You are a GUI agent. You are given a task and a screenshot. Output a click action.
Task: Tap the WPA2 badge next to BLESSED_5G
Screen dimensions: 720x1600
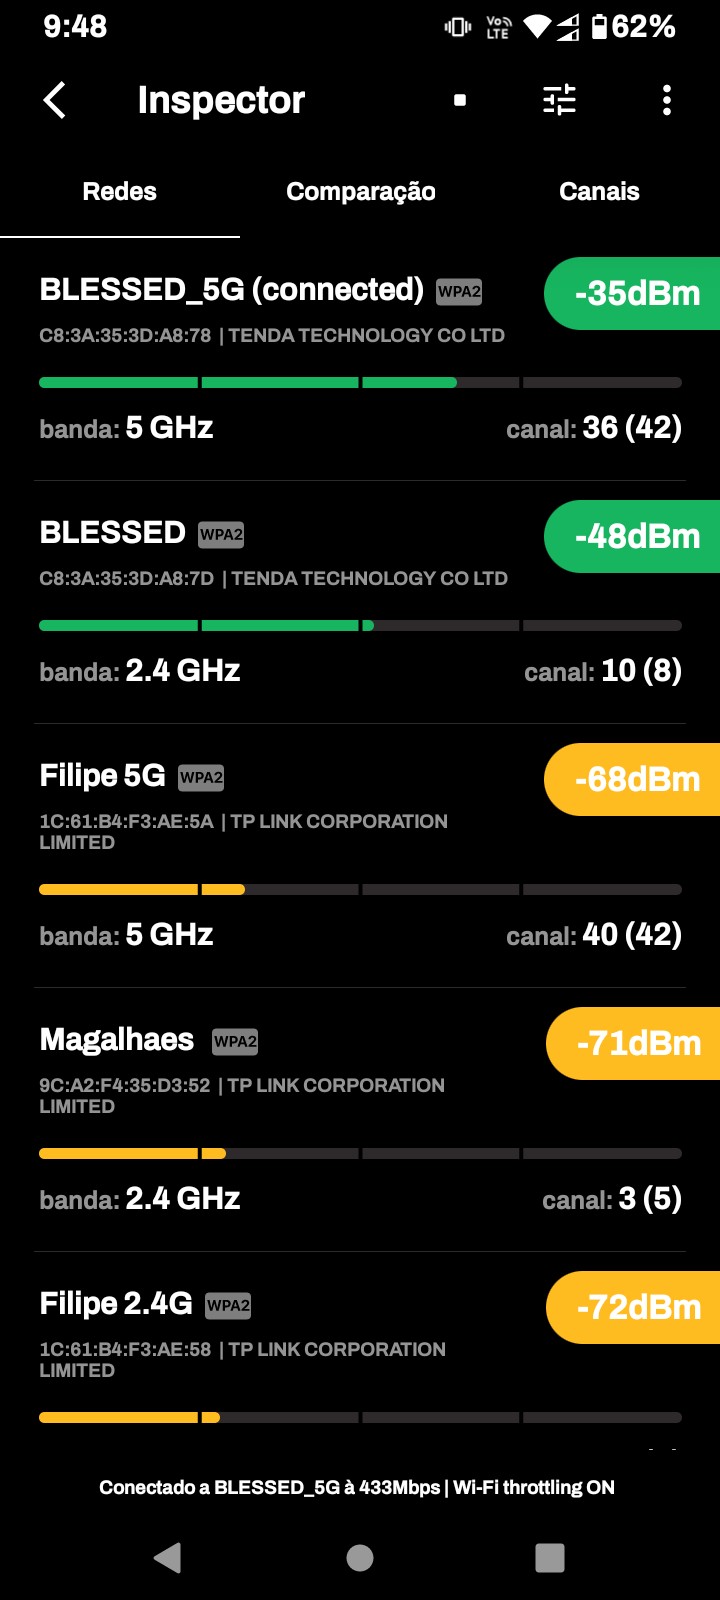(x=459, y=292)
